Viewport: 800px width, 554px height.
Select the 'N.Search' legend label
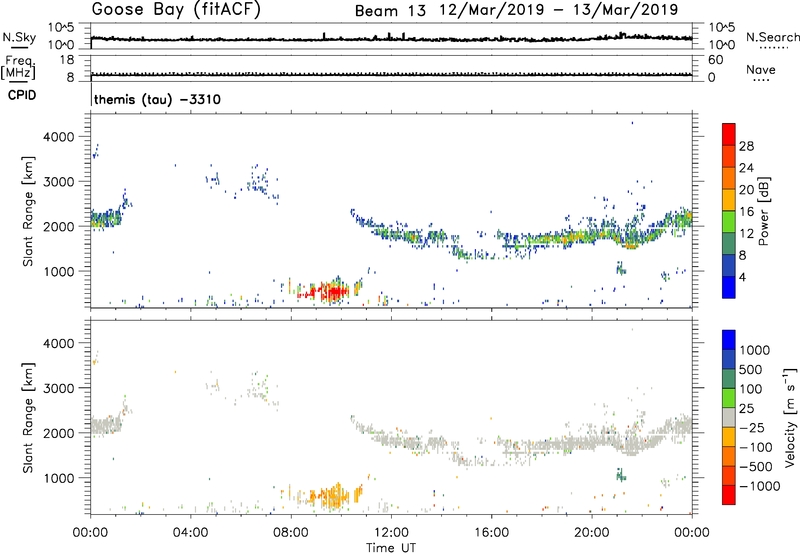[773, 37]
